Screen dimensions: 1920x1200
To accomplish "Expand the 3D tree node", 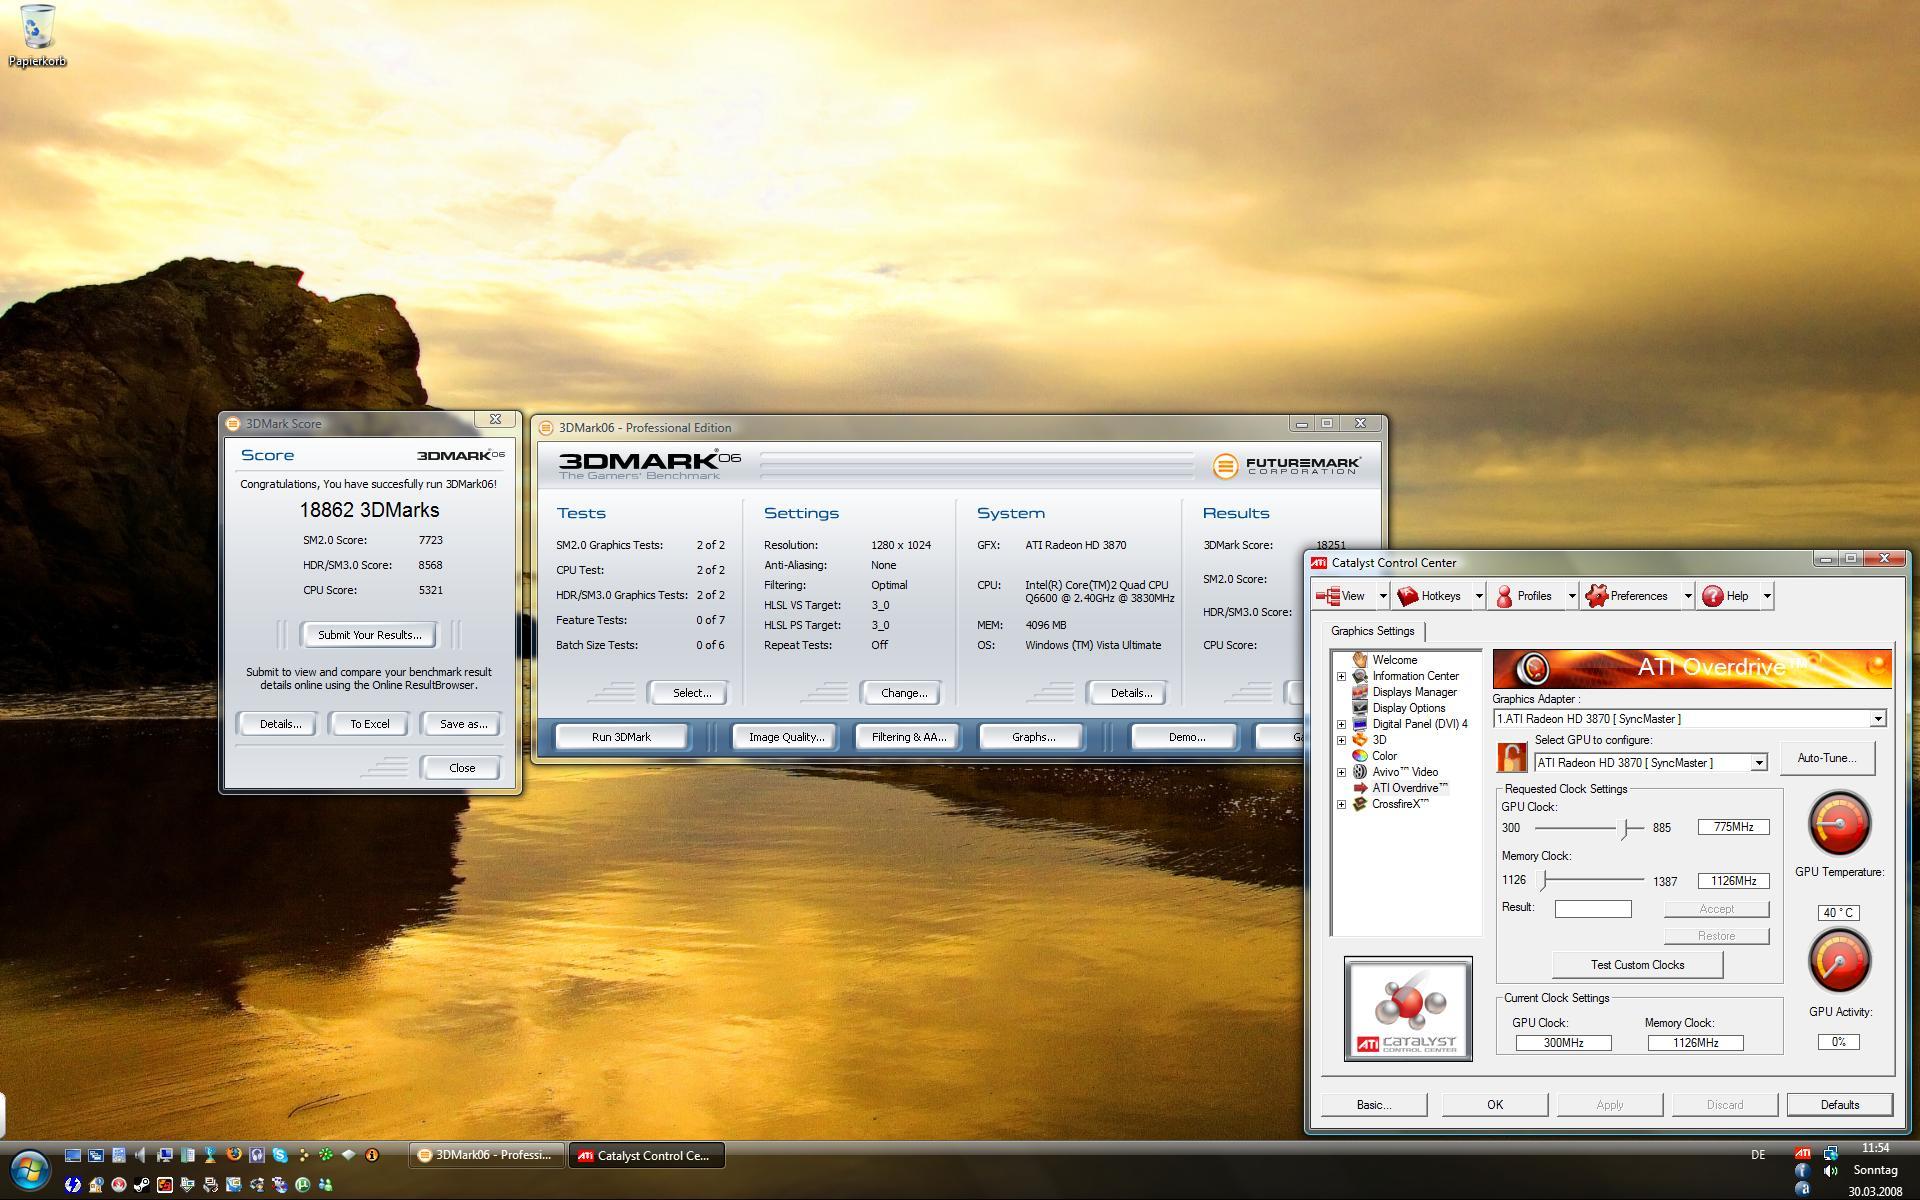I will point(1341,740).
